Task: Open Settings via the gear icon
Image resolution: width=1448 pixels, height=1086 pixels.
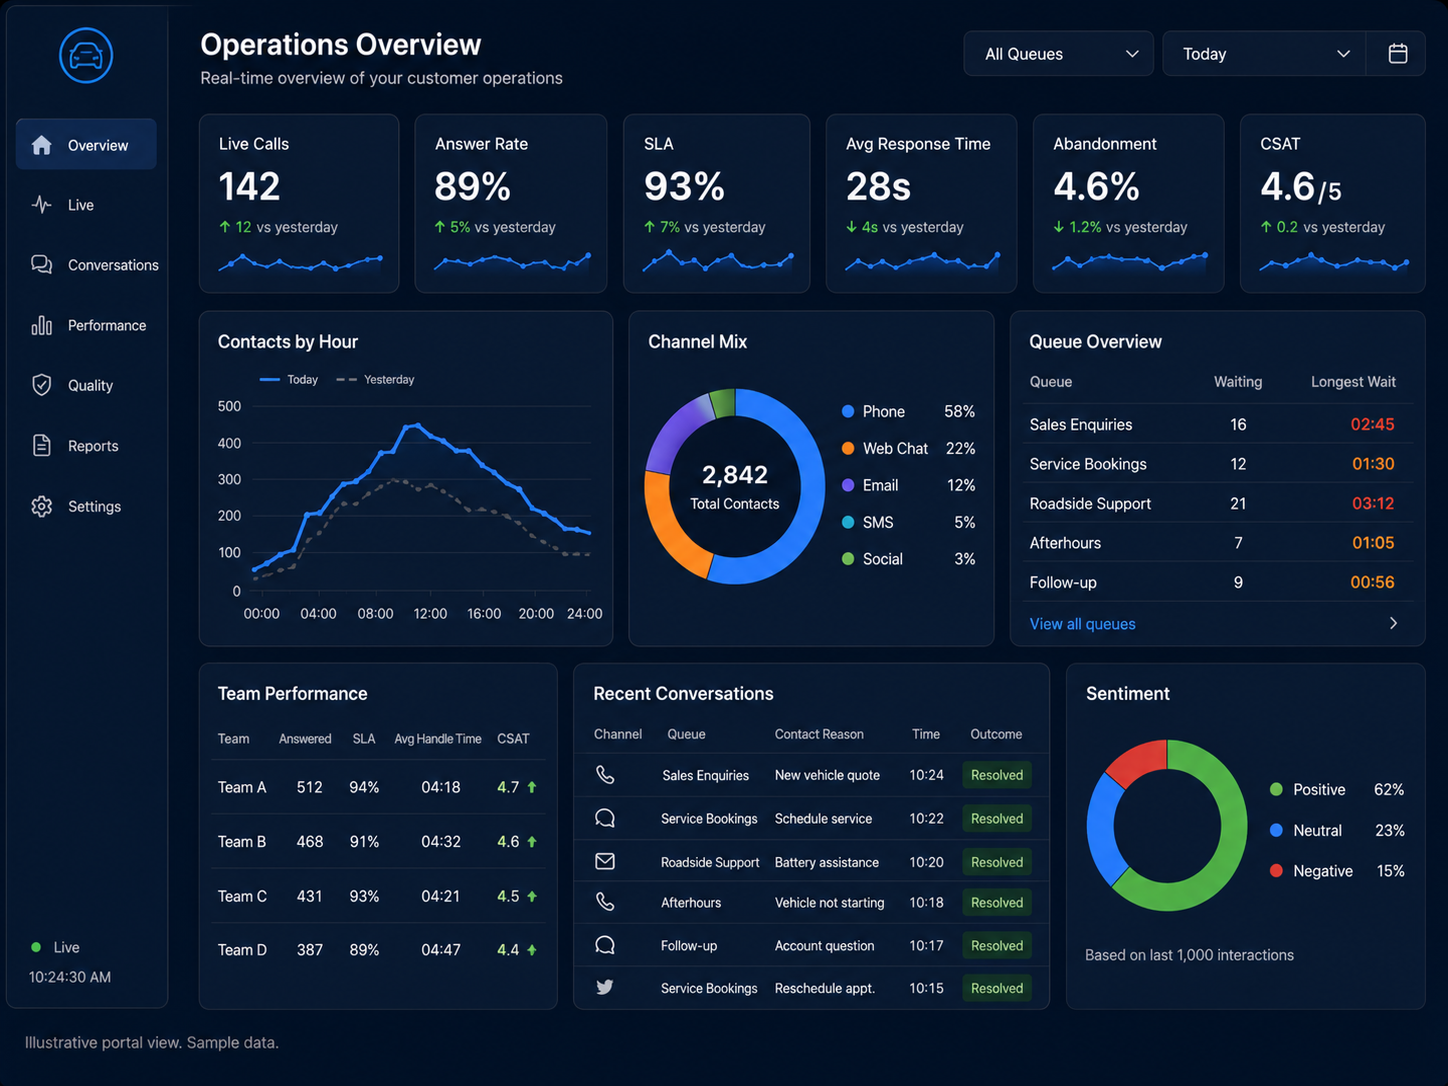Action: click(x=41, y=506)
